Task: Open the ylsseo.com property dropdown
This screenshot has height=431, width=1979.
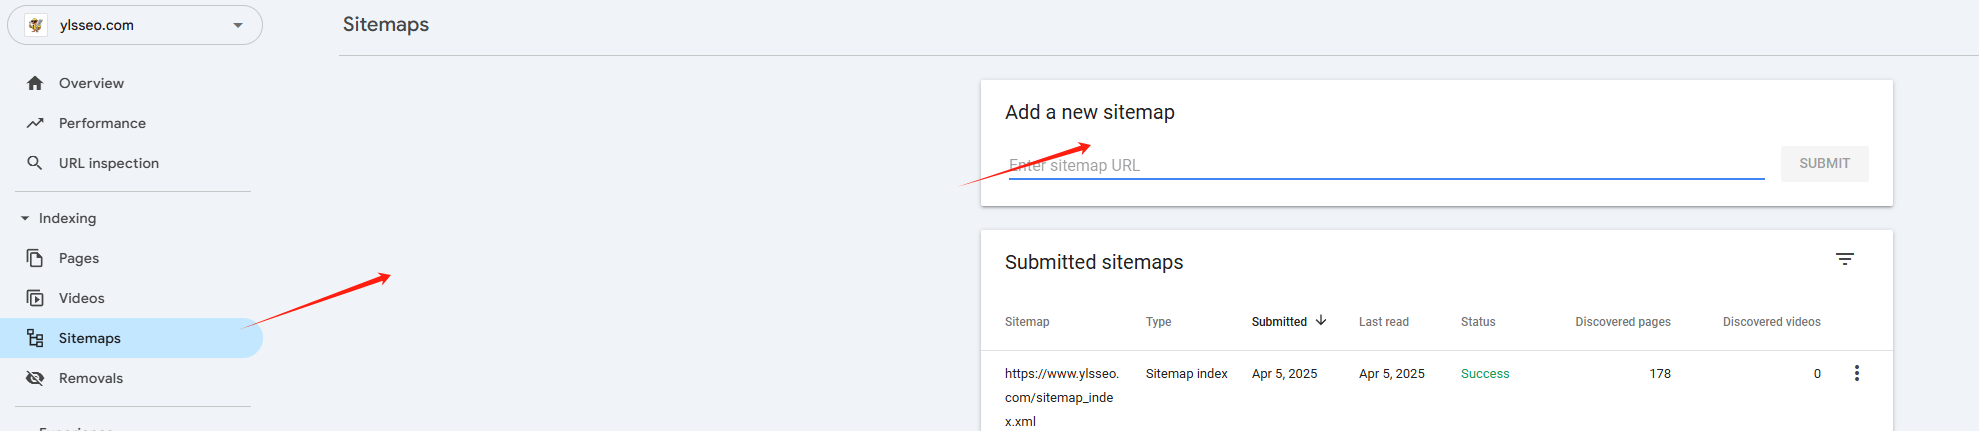Action: pos(238,25)
